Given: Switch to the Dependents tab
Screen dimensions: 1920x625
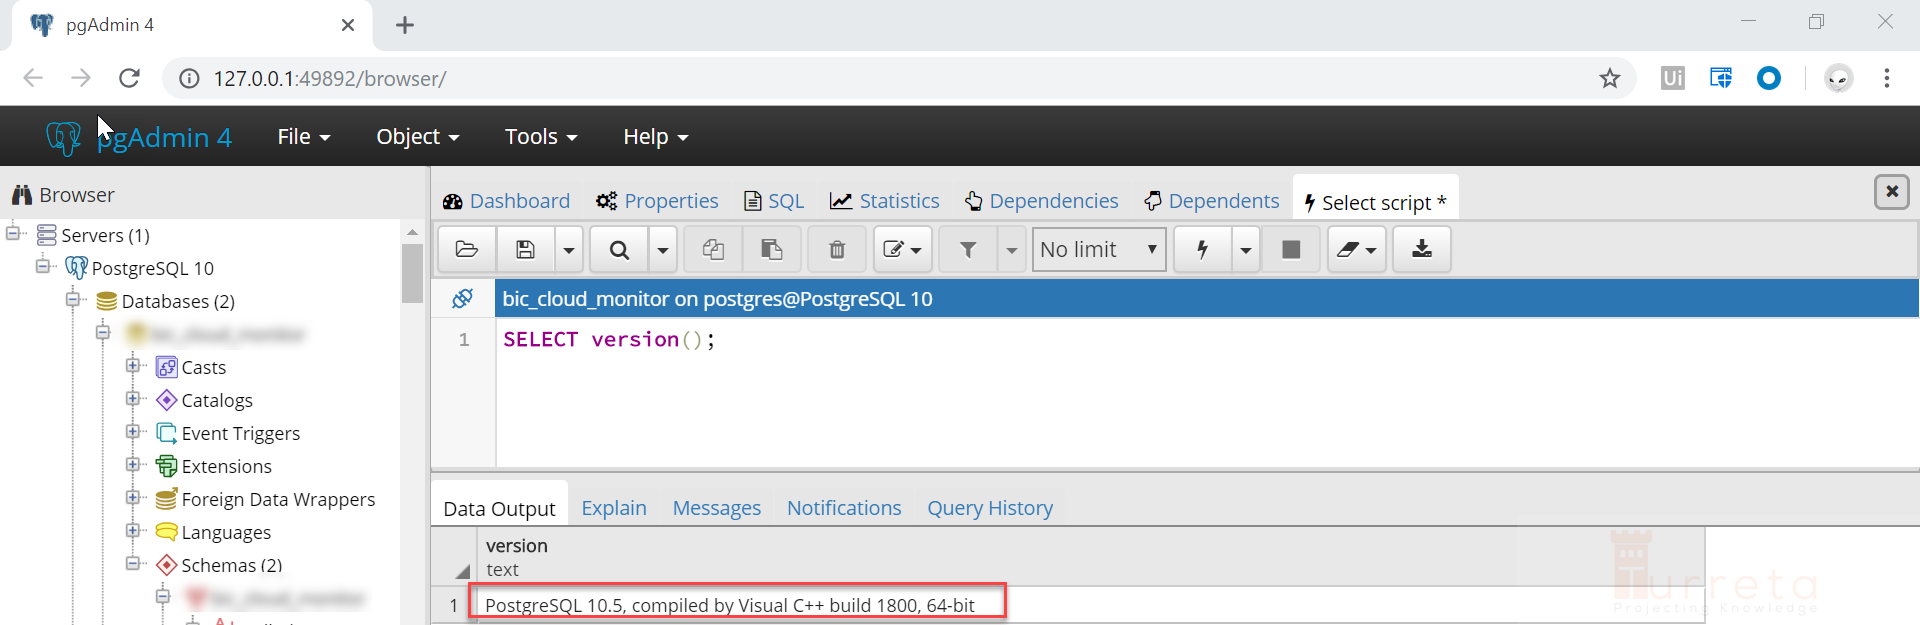Looking at the screenshot, I should [x=1212, y=201].
